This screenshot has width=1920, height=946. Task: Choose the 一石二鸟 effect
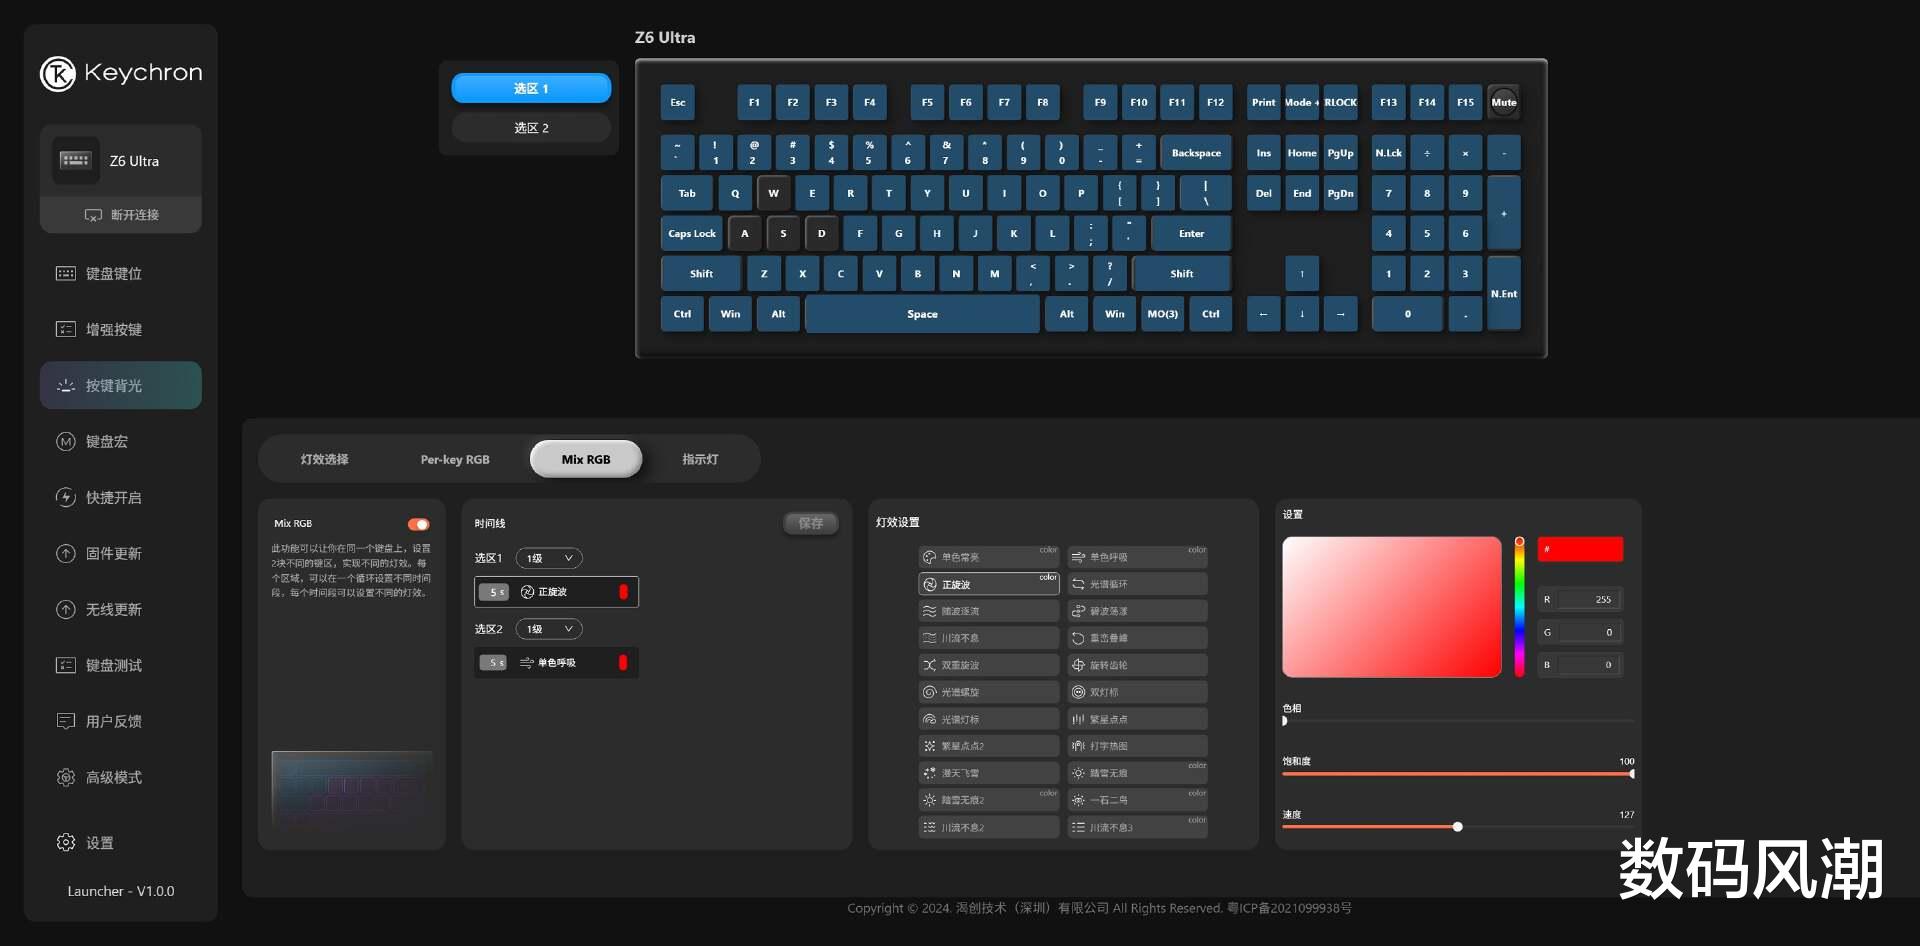click(1137, 800)
